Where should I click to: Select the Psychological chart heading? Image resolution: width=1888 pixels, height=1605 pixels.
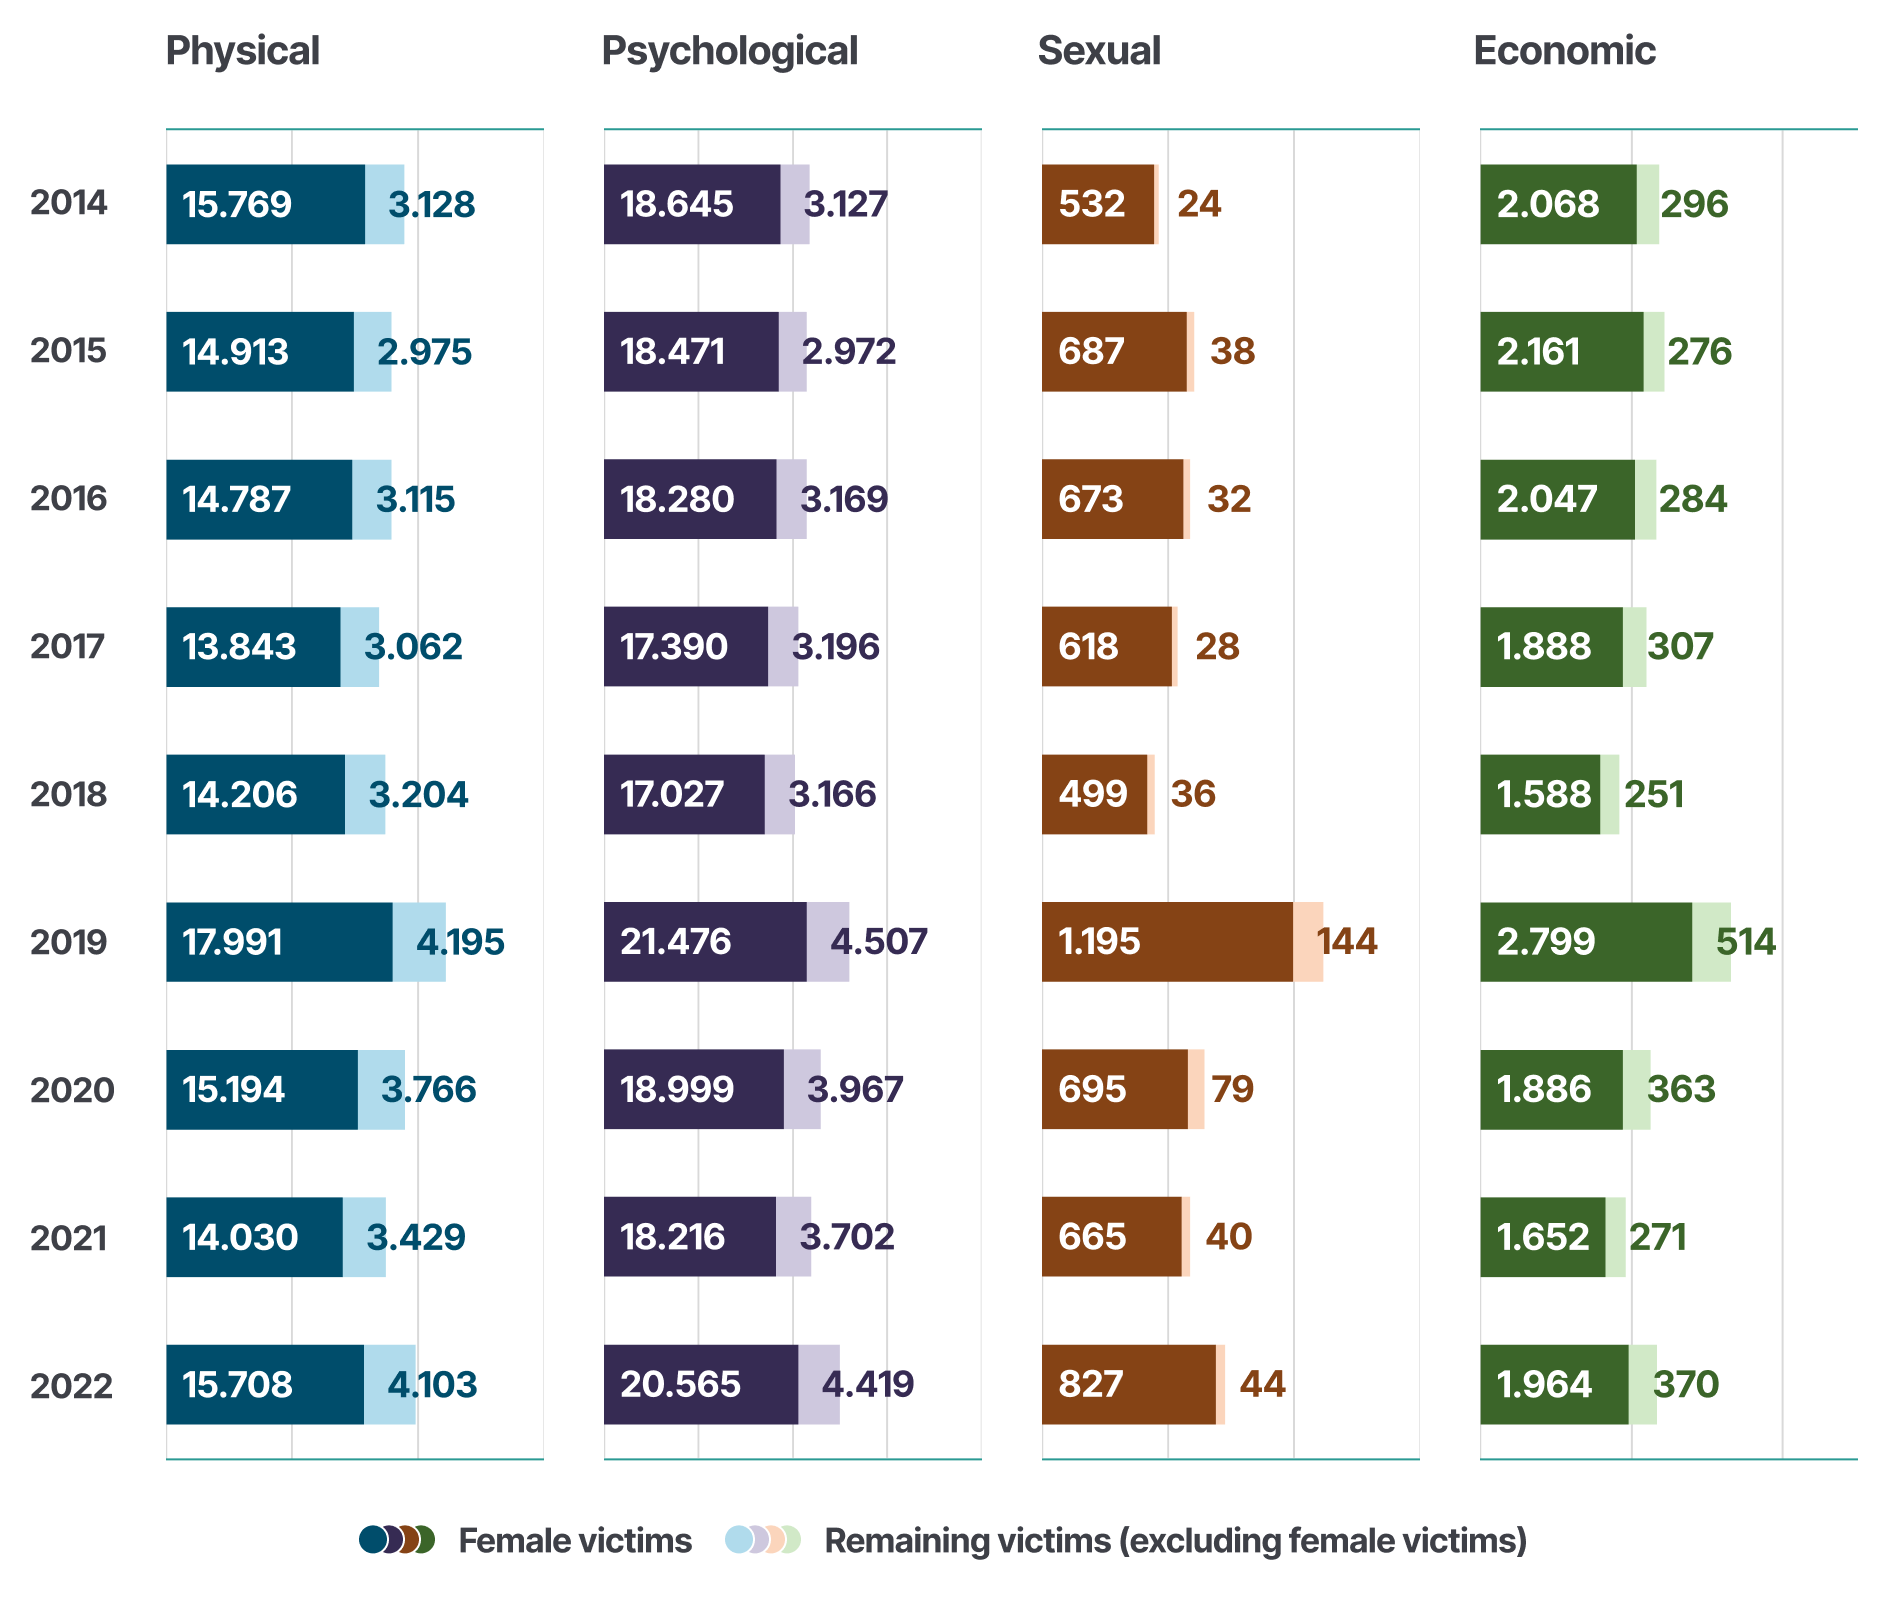point(729,51)
